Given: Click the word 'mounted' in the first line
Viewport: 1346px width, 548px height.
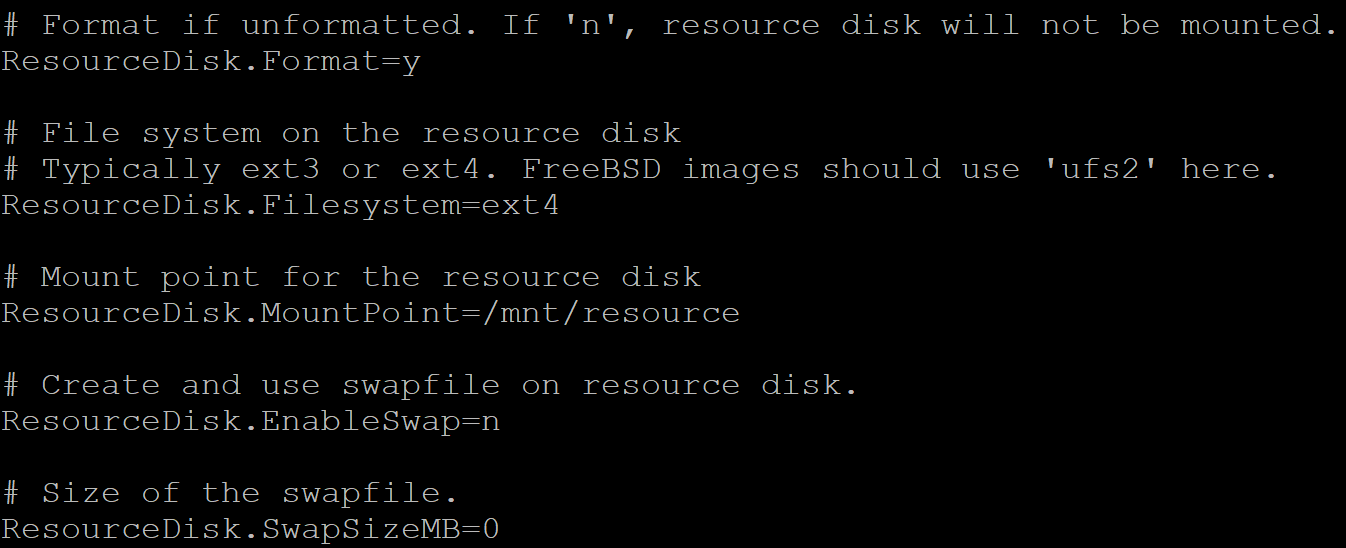Looking at the screenshot, I should pos(1257,26).
